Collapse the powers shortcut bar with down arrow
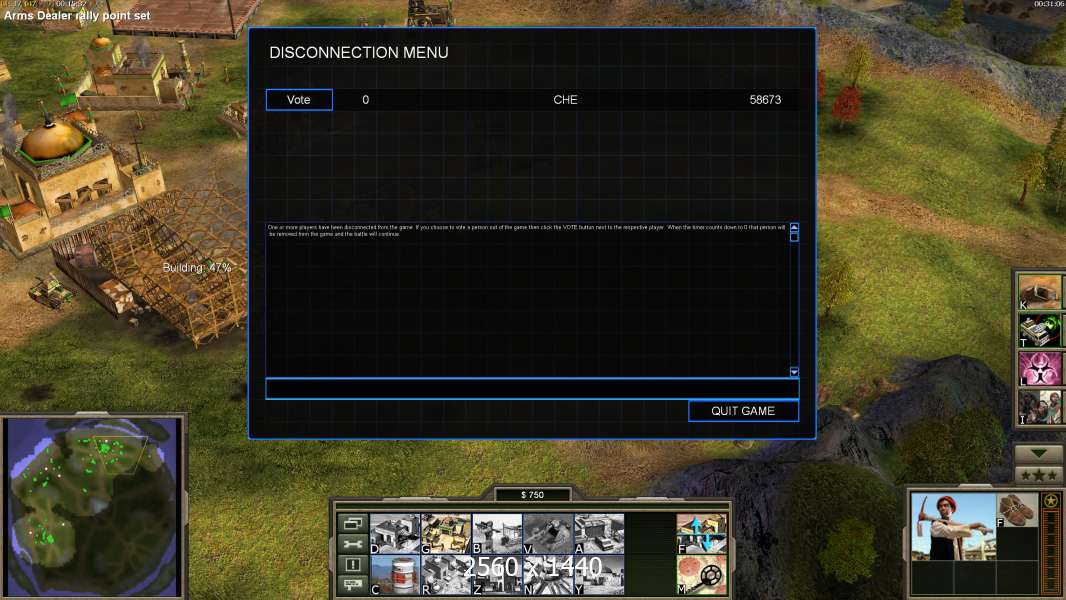The image size is (1066, 600). 1039,454
